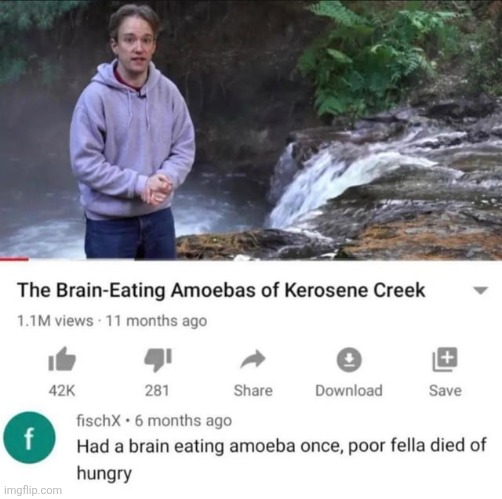Viewport: 502px width, 499px height.
Task: Dislike the video with thumbs down icon
Action: 158,360
